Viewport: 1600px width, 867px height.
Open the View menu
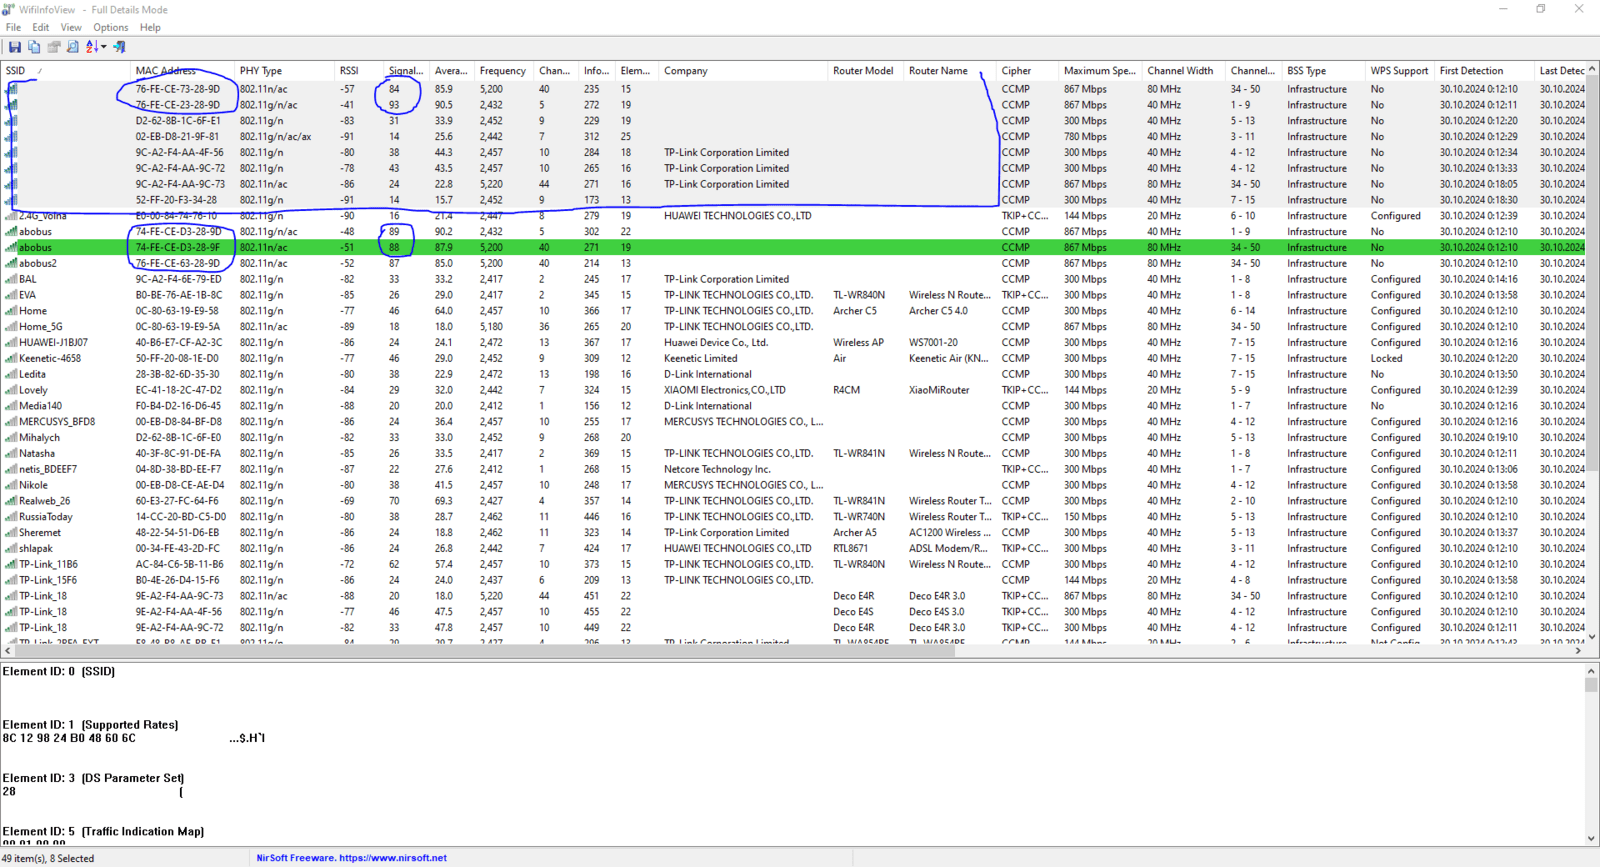click(x=71, y=27)
